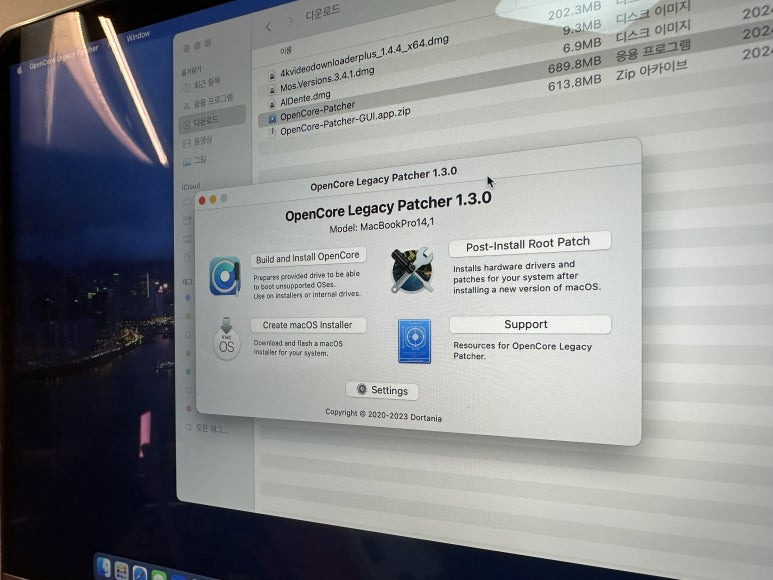This screenshot has width=773, height=580.
Task: Click the Support button
Action: (x=530, y=324)
